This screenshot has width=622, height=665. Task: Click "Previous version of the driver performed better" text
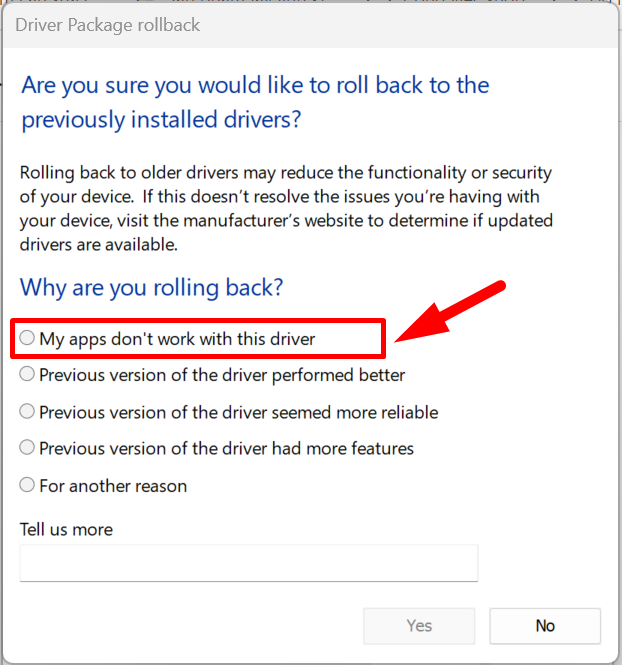222,375
